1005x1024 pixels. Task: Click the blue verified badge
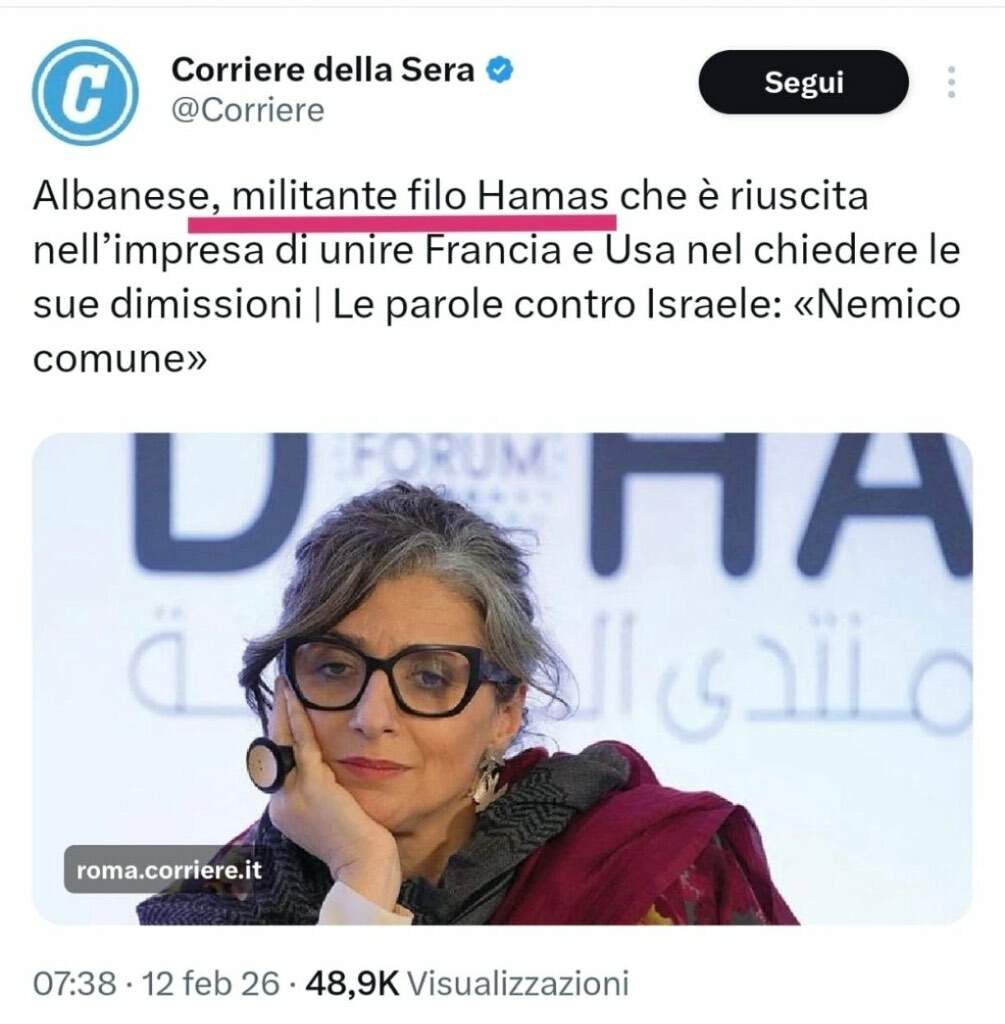(x=500, y=70)
